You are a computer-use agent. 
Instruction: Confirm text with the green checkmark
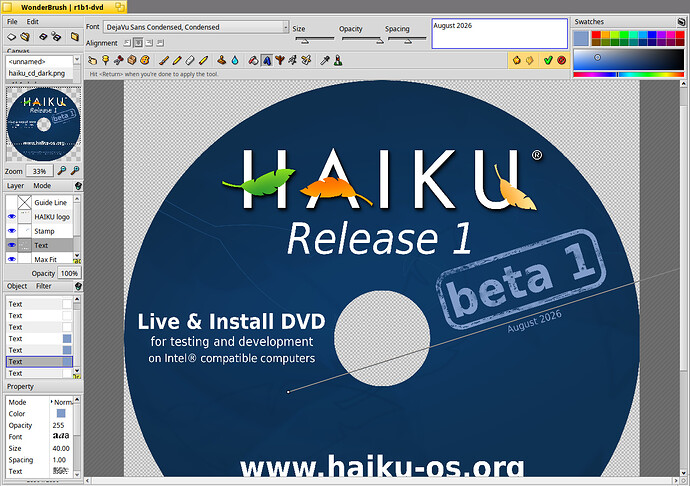(548, 60)
